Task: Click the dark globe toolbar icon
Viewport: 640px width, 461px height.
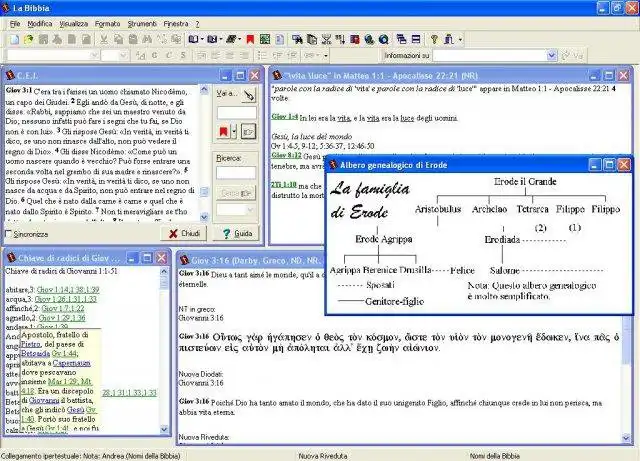Action: (369, 39)
